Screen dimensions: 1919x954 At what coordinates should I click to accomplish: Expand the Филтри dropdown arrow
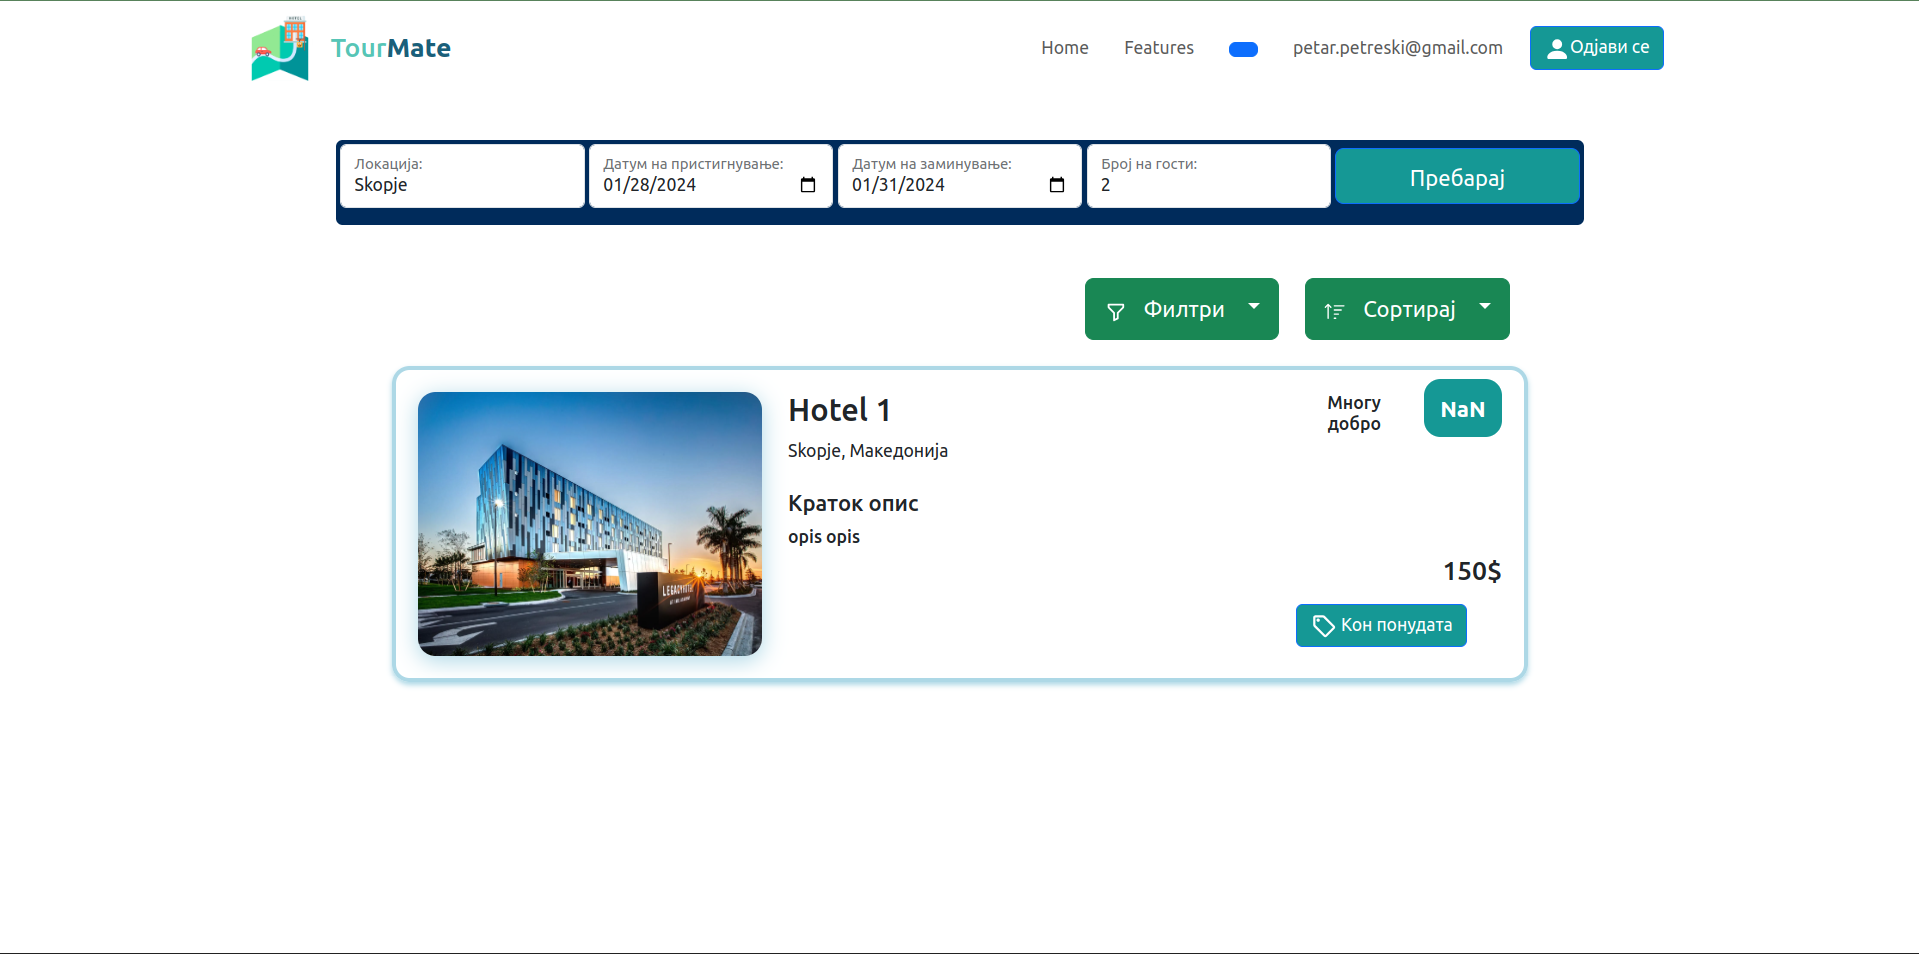(1254, 307)
